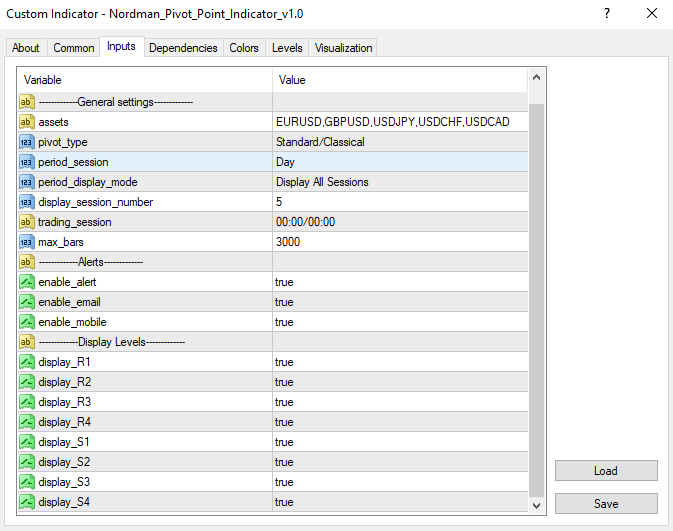
Task: Click the bool icon next to enable_email
Action: (27, 302)
